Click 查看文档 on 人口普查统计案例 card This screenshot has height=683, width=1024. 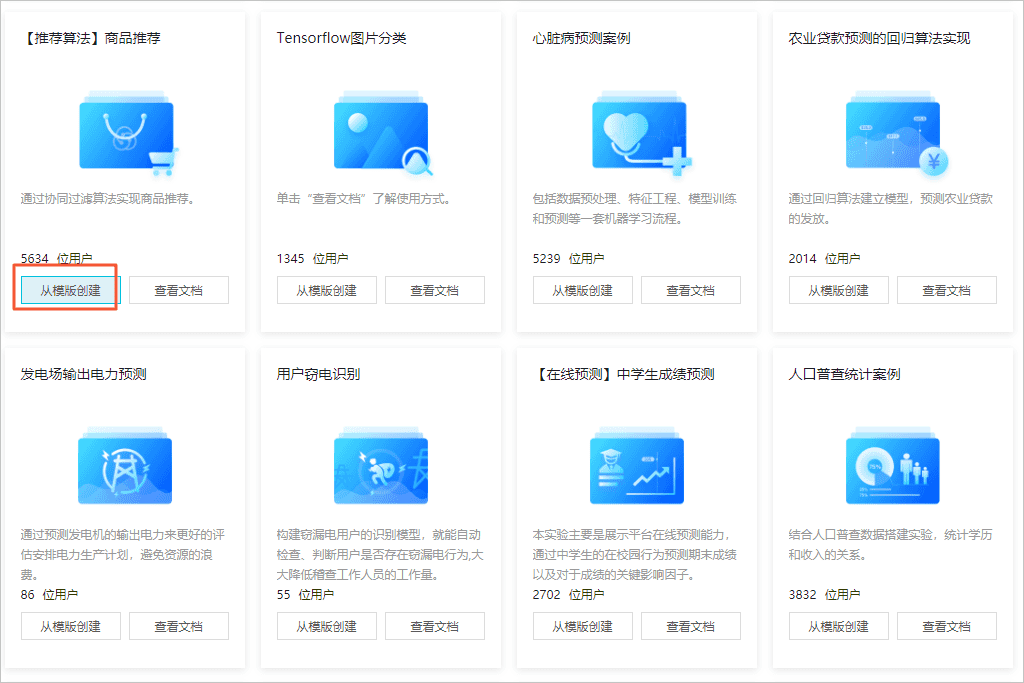946,626
